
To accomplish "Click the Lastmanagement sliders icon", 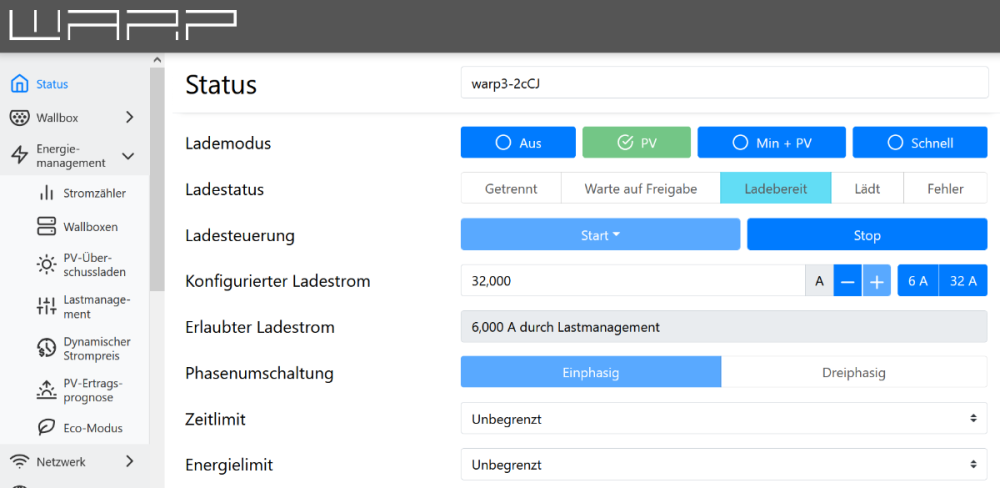I will 46,306.
